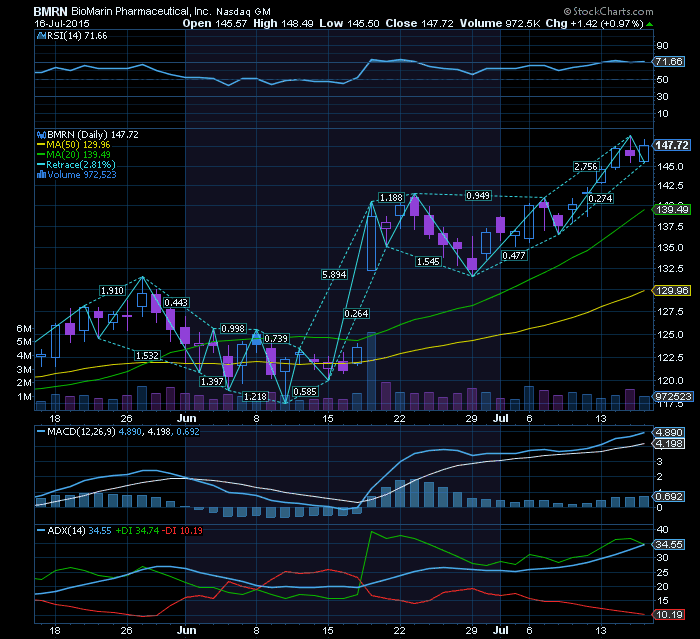
Task: Click the MACD line legend swatch
Action: tap(41, 432)
